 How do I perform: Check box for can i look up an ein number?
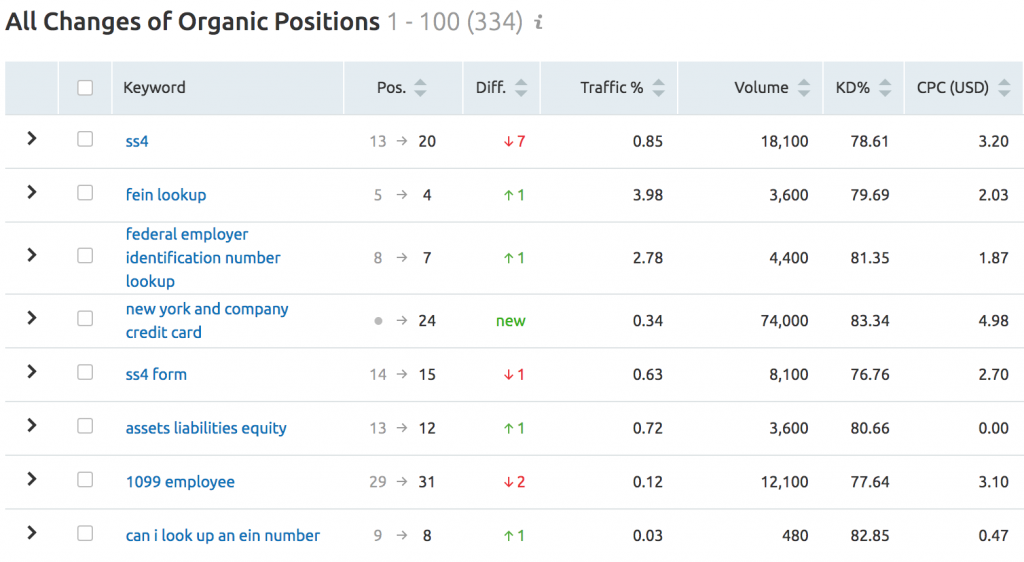pyautogui.click(x=85, y=533)
